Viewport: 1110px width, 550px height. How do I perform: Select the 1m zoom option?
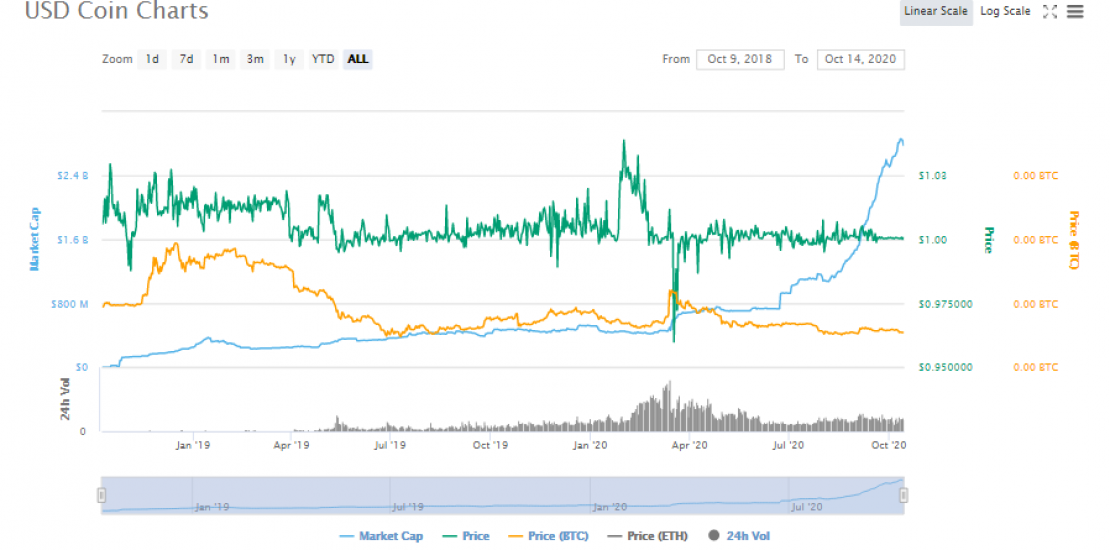click(220, 59)
